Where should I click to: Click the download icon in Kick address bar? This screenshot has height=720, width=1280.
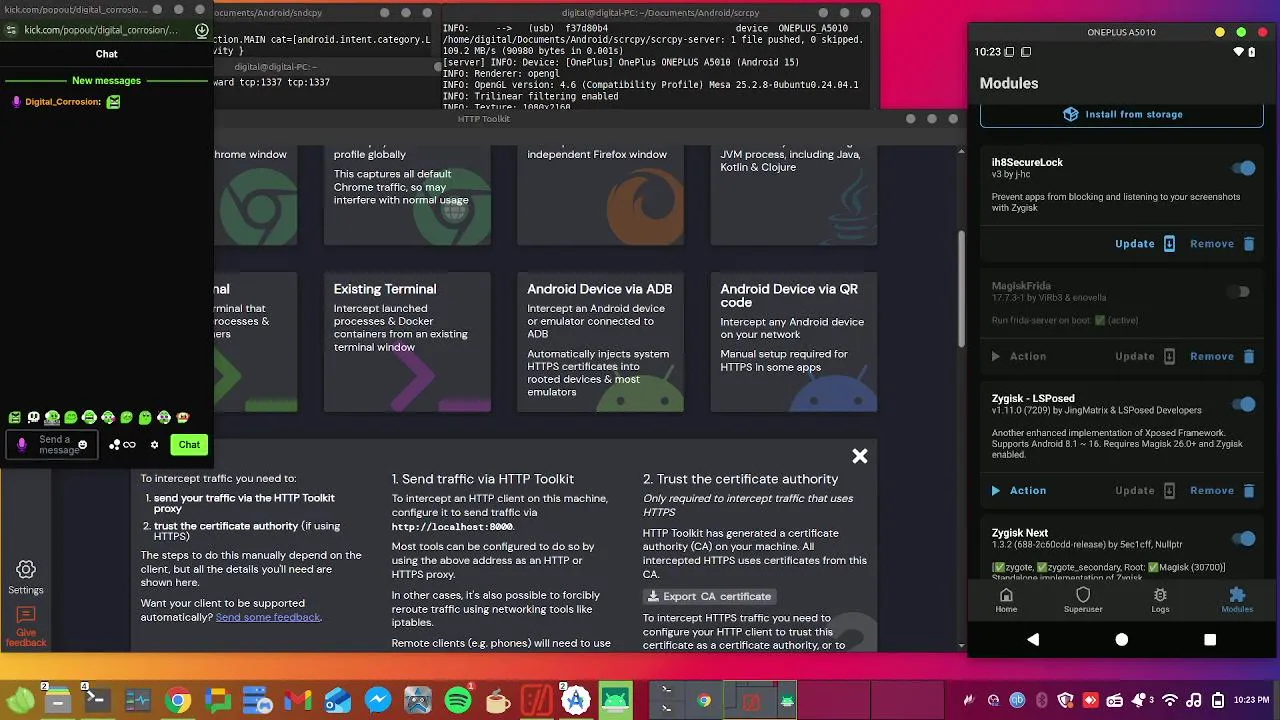201,30
